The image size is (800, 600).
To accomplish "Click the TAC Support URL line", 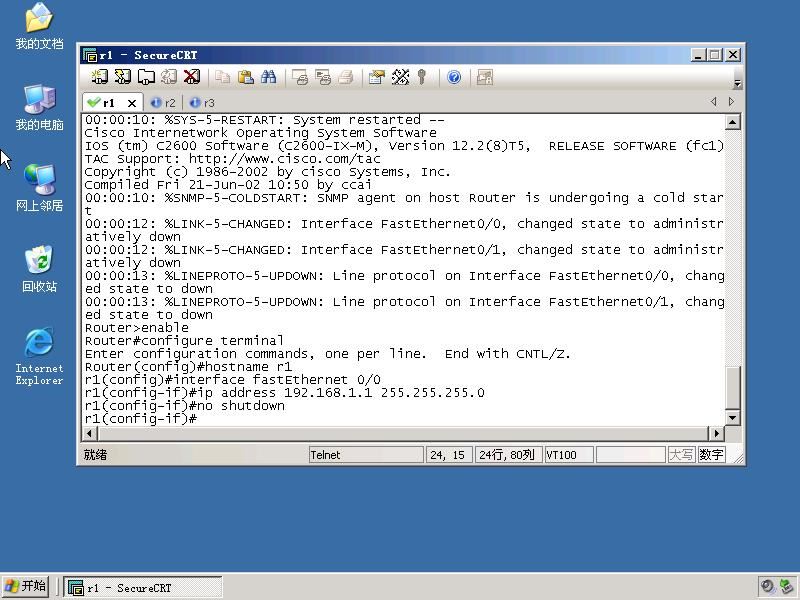I will [233, 159].
